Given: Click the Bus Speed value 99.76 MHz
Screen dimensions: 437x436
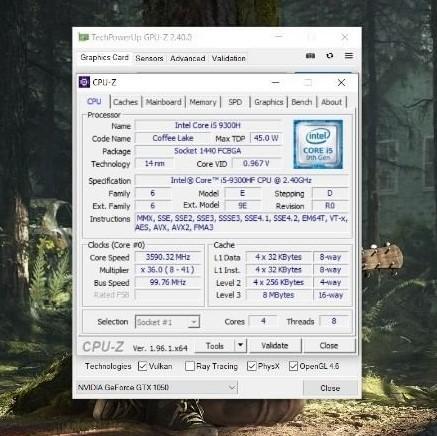Looking at the screenshot, I should tap(168, 282).
